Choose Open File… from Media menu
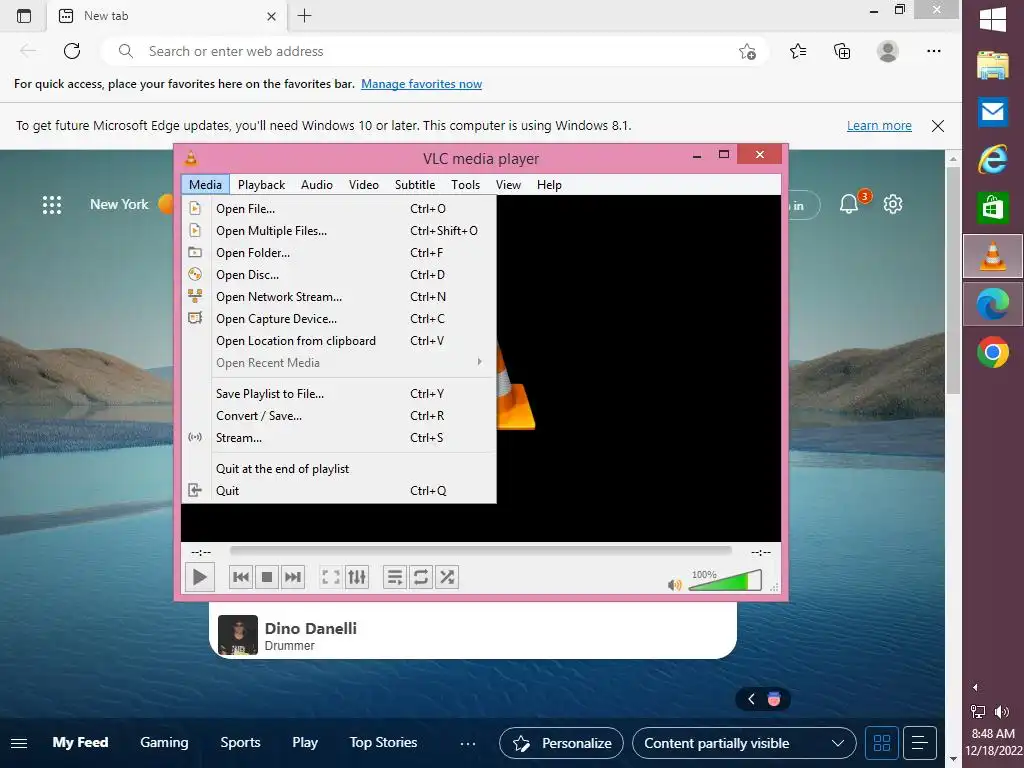The width and height of the screenshot is (1024, 768). (x=339, y=209)
